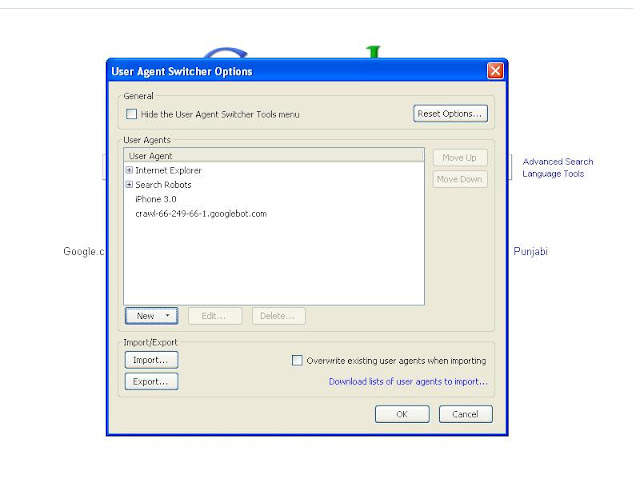Click the Punjabi language link
The width and height of the screenshot is (640, 487).
(x=530, y=251)
